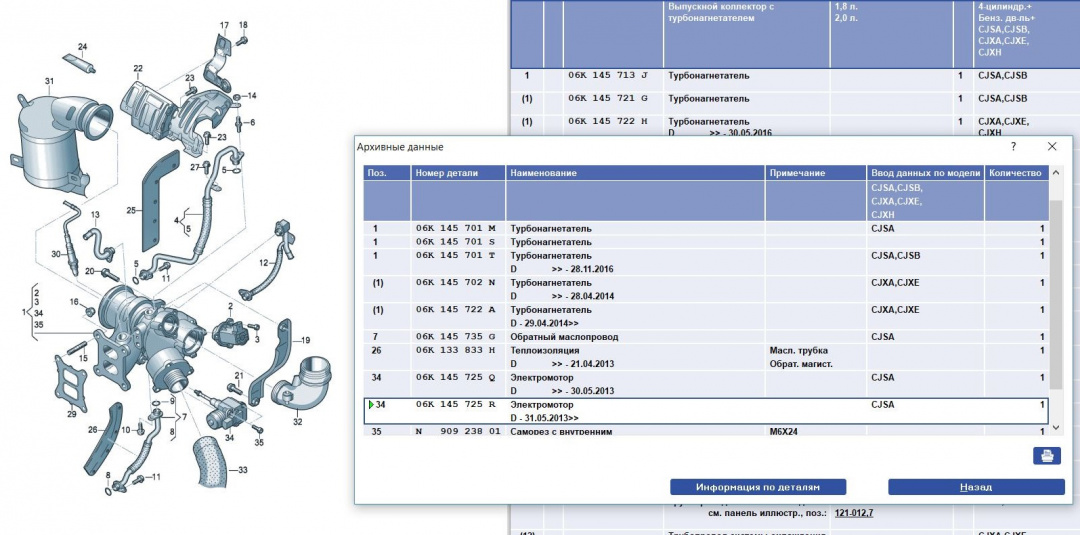Click the question mark help icon

click(1013, 147)
